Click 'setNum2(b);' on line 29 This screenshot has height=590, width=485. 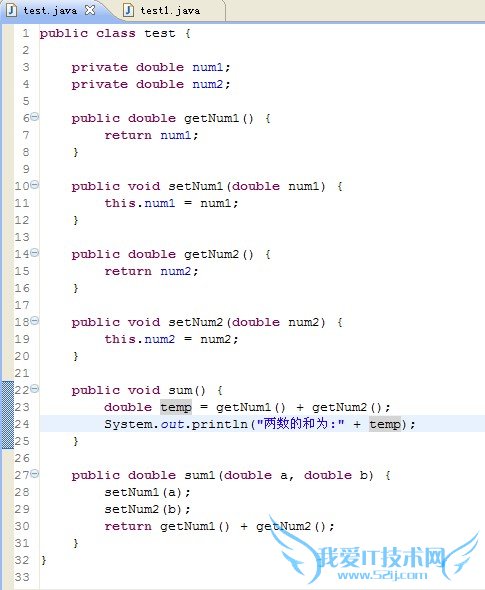[x=147, y=509]
